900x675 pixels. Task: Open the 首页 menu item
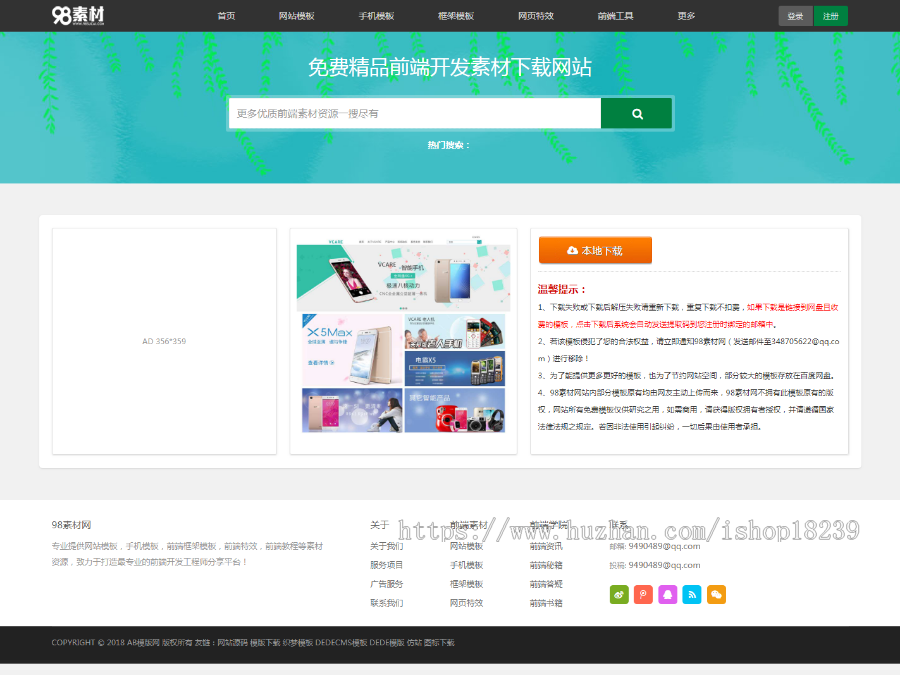click(x=226, y=16)
